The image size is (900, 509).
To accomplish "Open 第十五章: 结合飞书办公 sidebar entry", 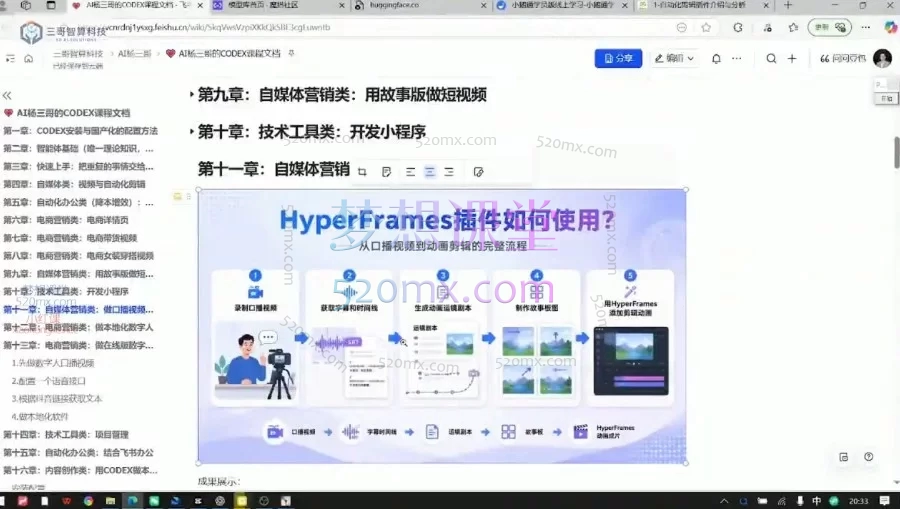I will click(x=79, y=452).
